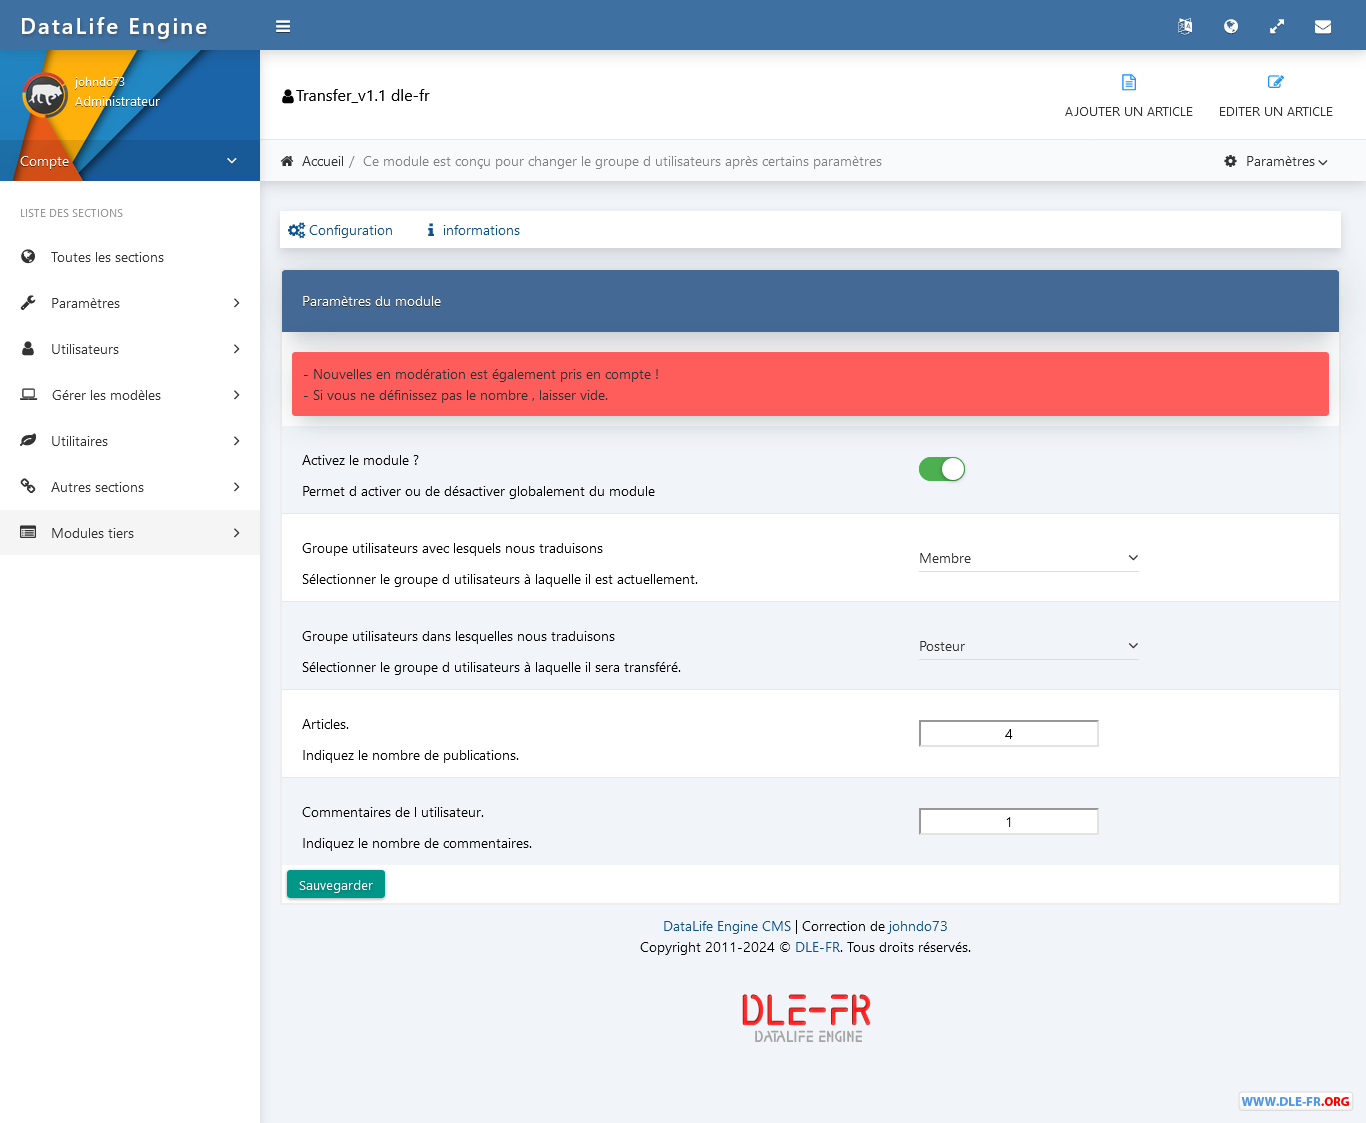Image resolution: width=1366 pixels, height=1123 pixels.
Task: Click gears icon next to Autres sections
Action: [x=28, y=487]
